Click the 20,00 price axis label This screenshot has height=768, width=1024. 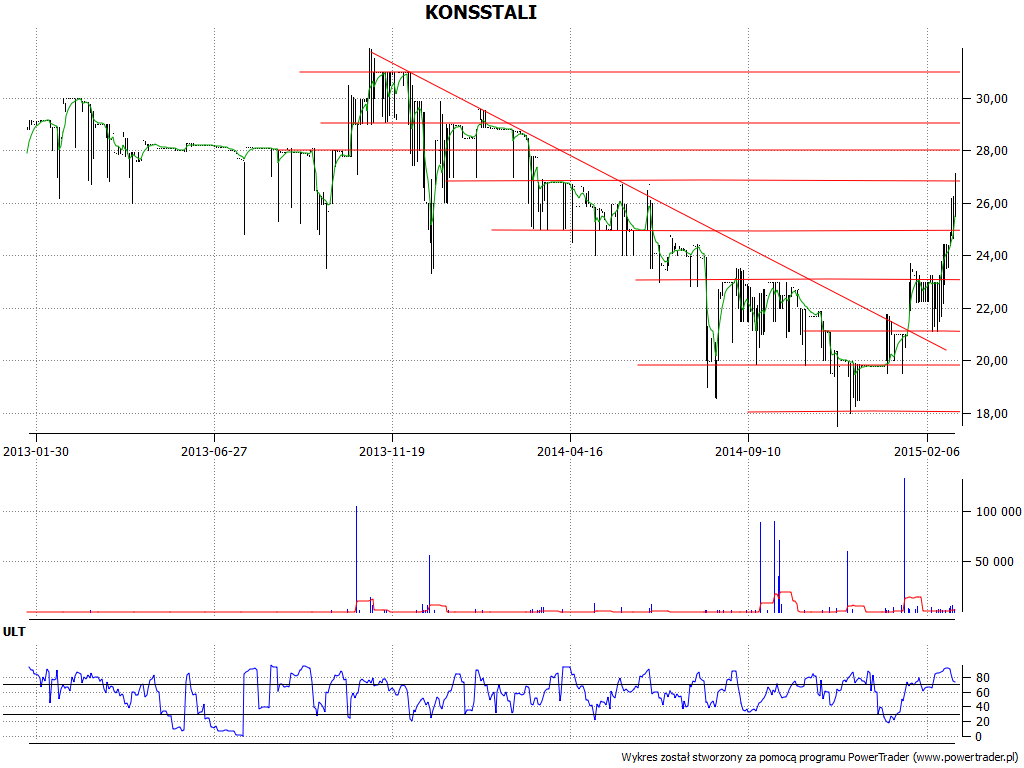(991, 360)
